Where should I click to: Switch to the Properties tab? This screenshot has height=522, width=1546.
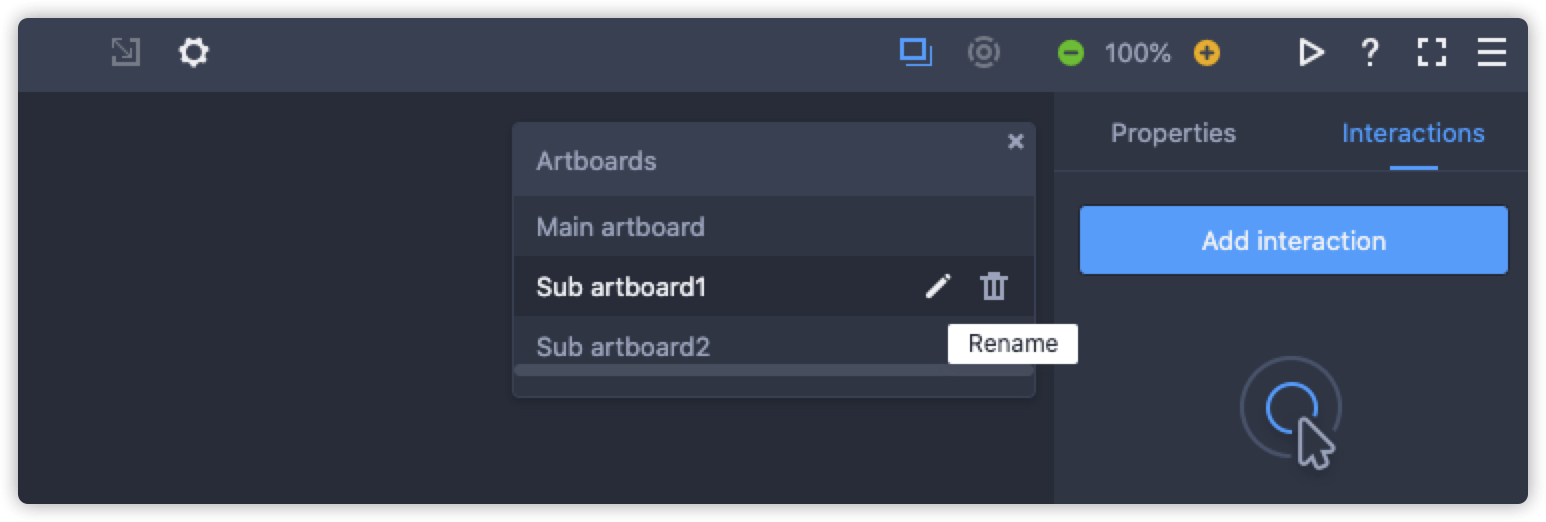pos(1173,133)
